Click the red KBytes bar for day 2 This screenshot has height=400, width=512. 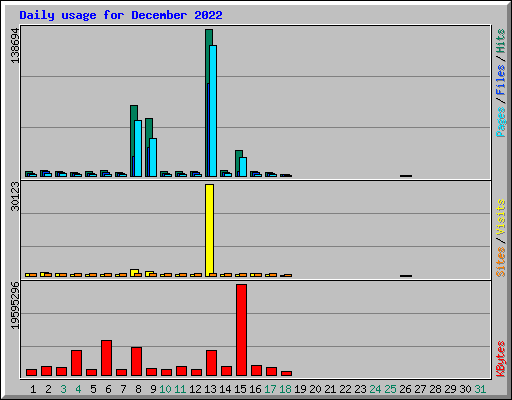46,371
